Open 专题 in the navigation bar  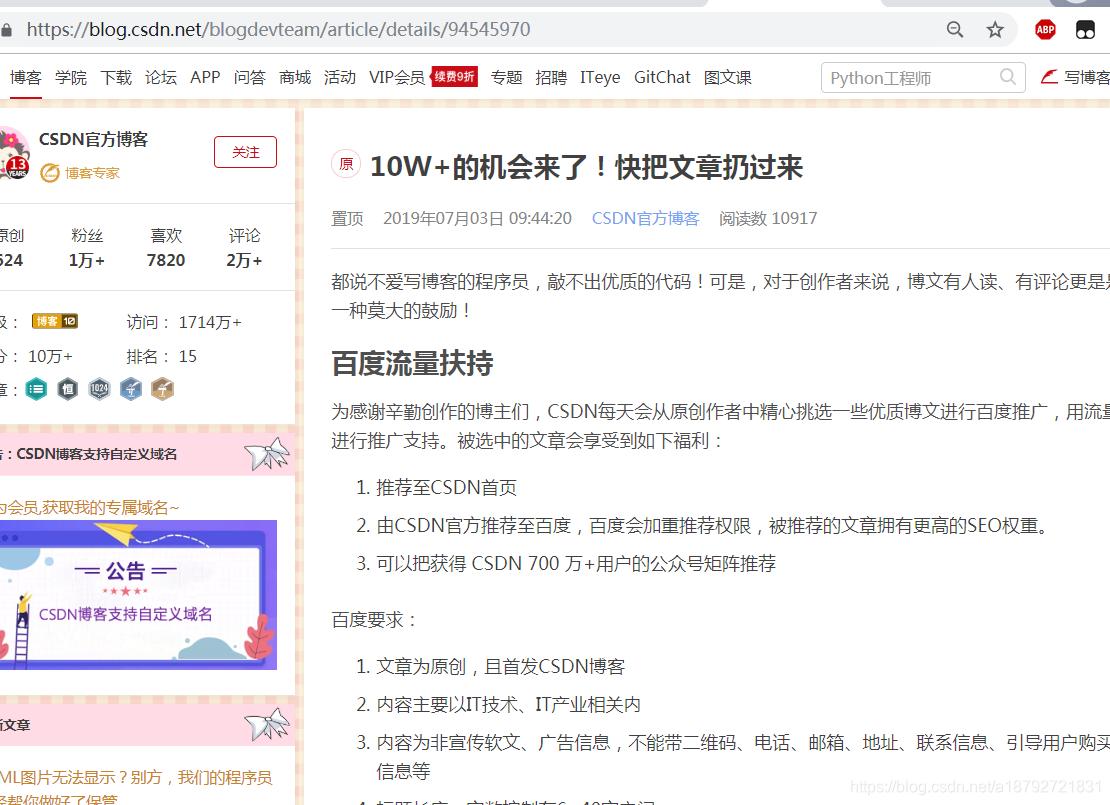[507, 77]
